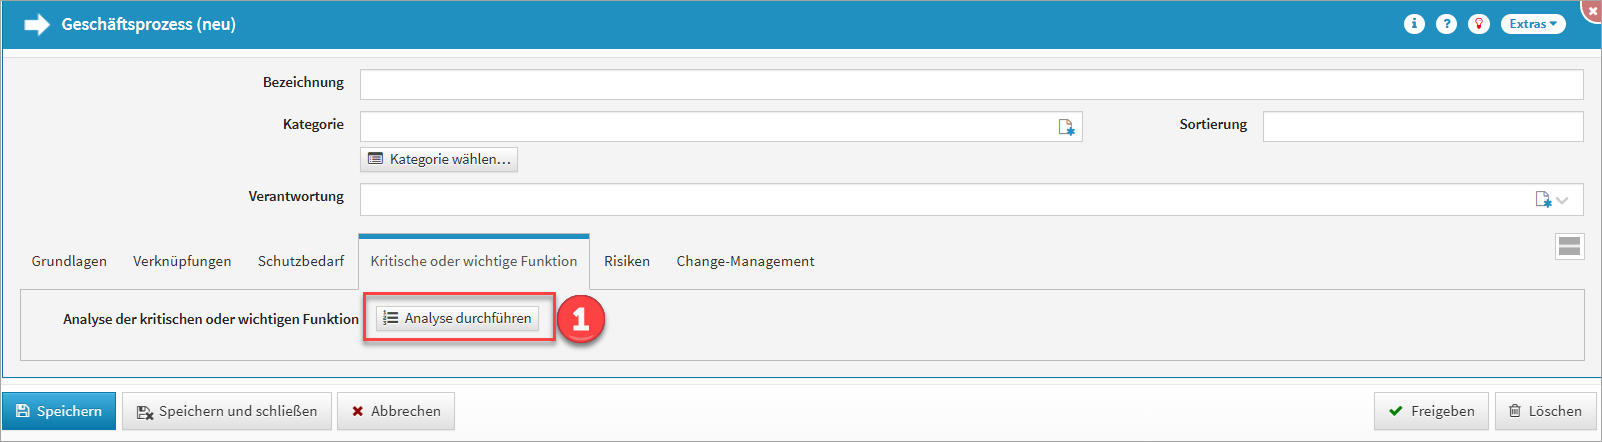Open the Kategorie wählen picker
Viewport: 1602px width, 442px height.
click(439, 159)
